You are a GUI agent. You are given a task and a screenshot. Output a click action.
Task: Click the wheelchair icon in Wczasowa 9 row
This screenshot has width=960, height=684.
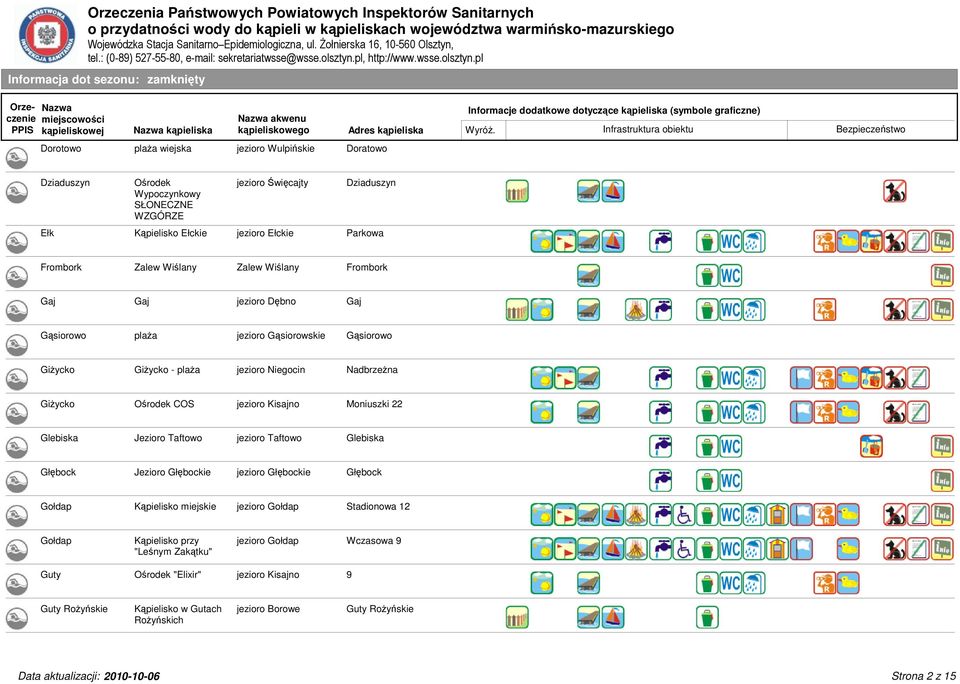pos(684,549)
